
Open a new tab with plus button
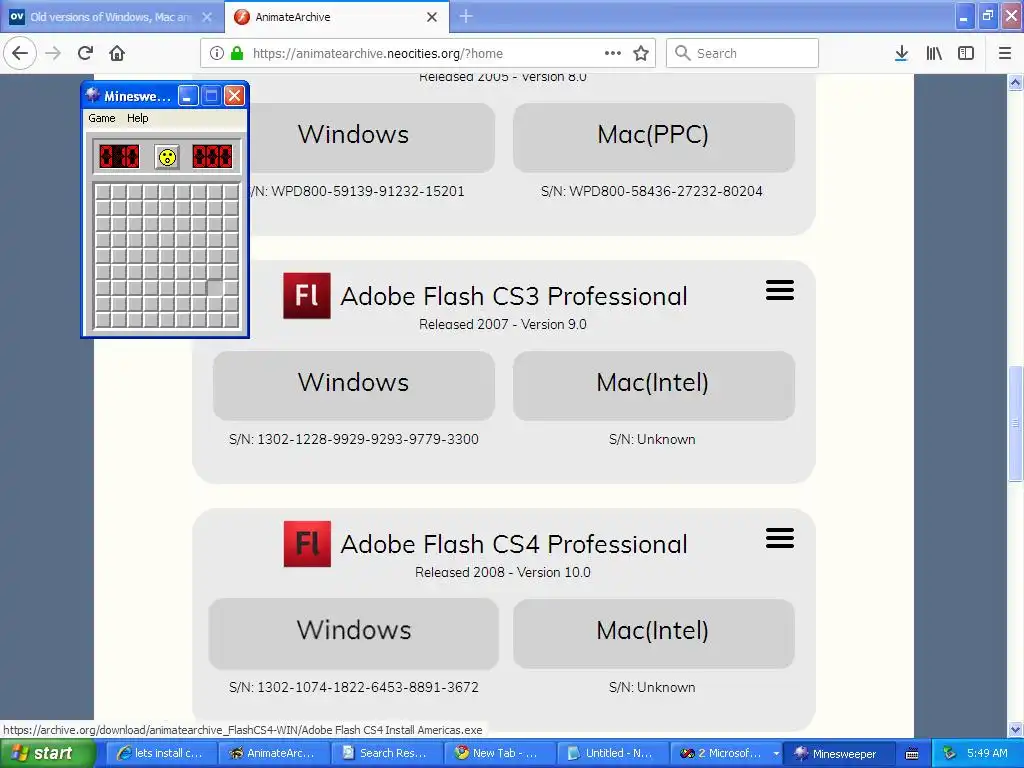(466, 16)
